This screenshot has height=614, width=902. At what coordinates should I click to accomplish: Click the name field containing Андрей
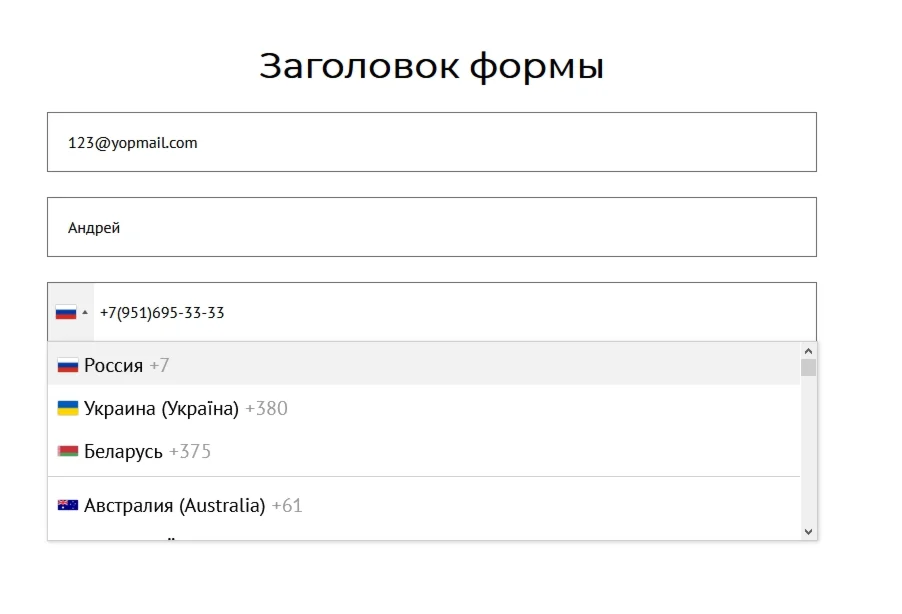click(x=431, y=227)
